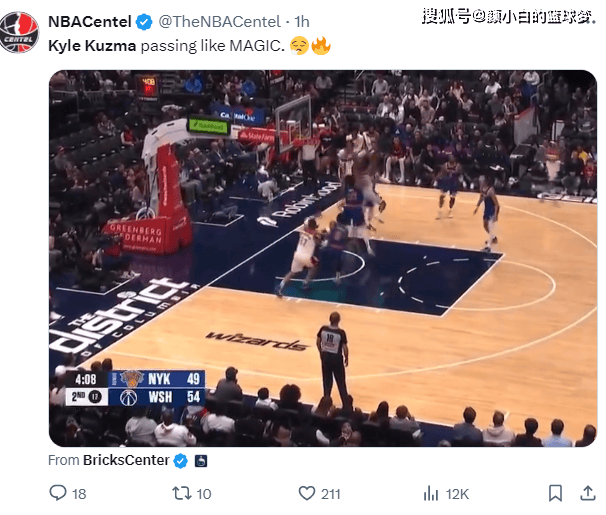Play the embedded Knicks-Wizards video
This screenshot has height=515, width=606.
323,258
